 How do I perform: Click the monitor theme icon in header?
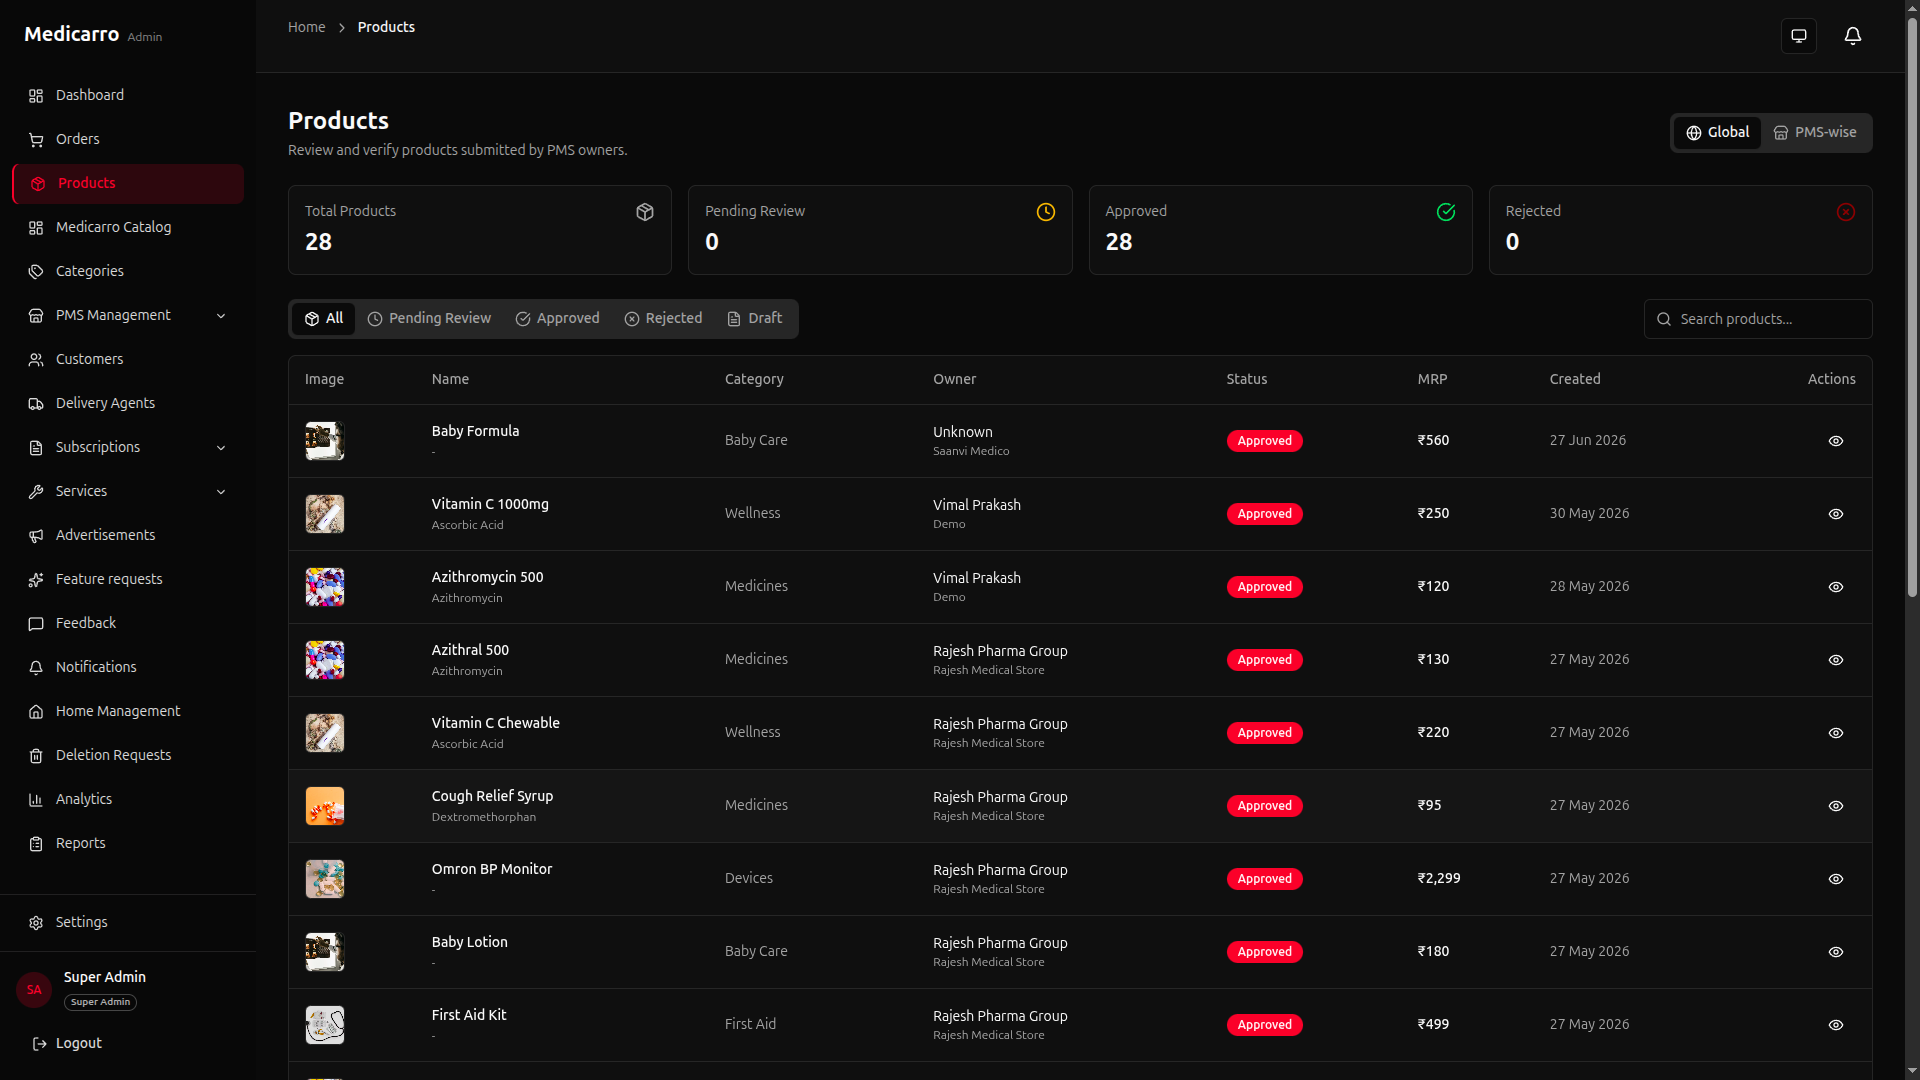(1799, 36)
